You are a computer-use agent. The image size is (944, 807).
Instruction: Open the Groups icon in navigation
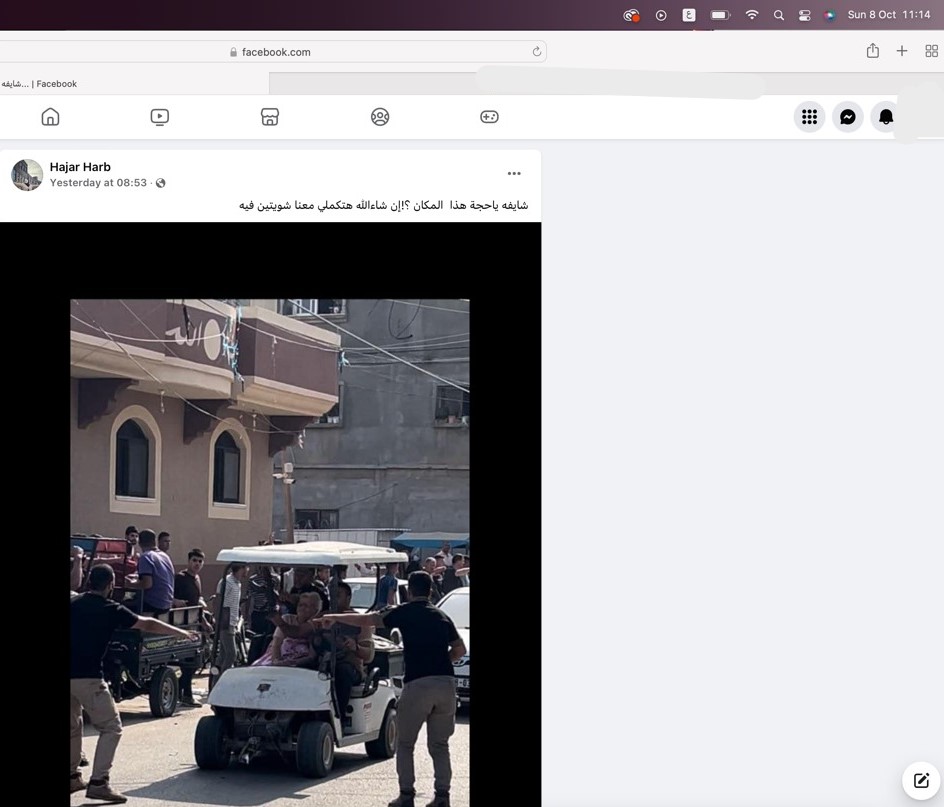coord(380,117)
